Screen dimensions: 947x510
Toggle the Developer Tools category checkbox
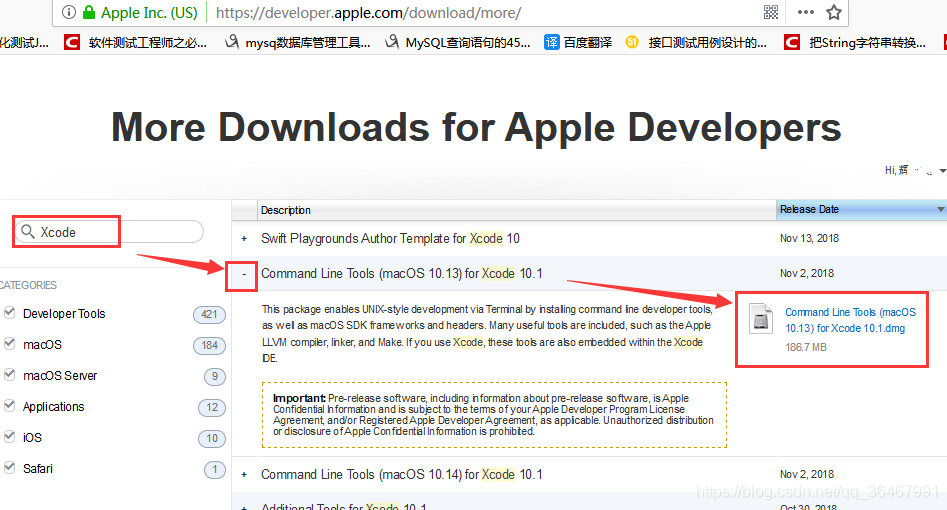click(10, 312)
